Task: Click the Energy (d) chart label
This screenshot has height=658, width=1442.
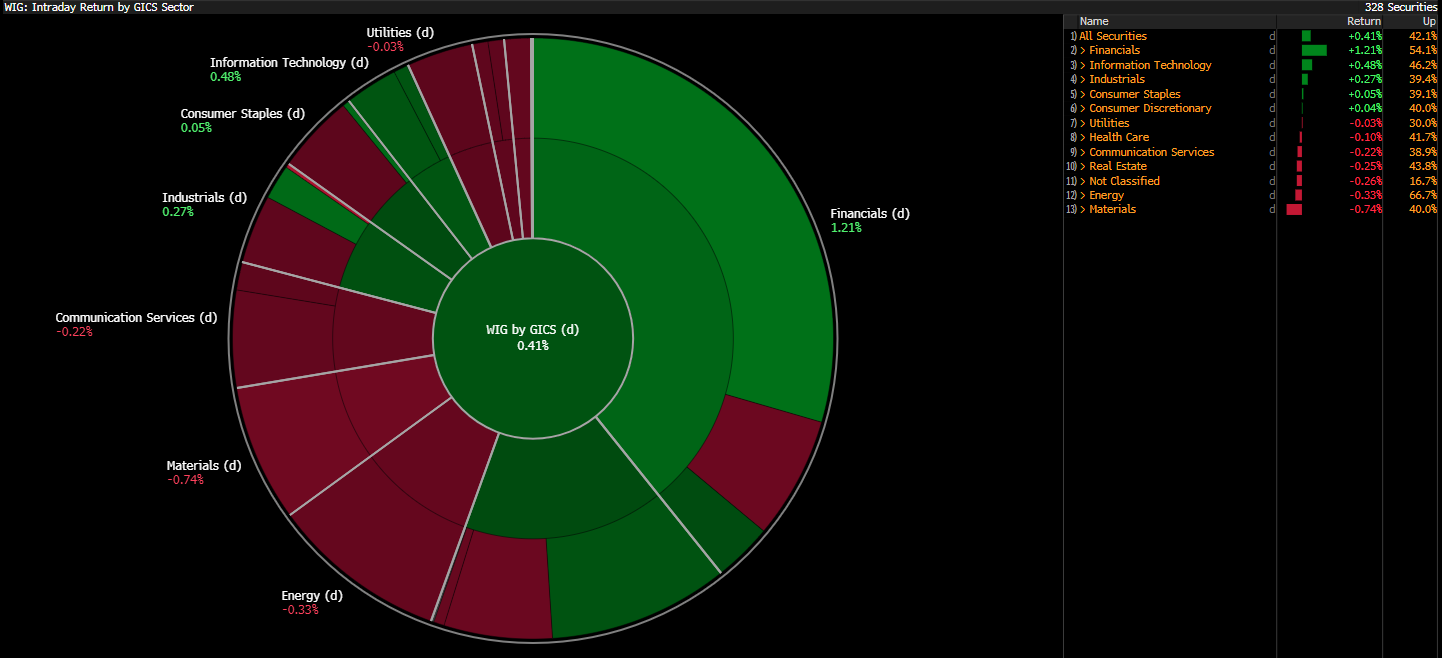Action: click(312, 595)
